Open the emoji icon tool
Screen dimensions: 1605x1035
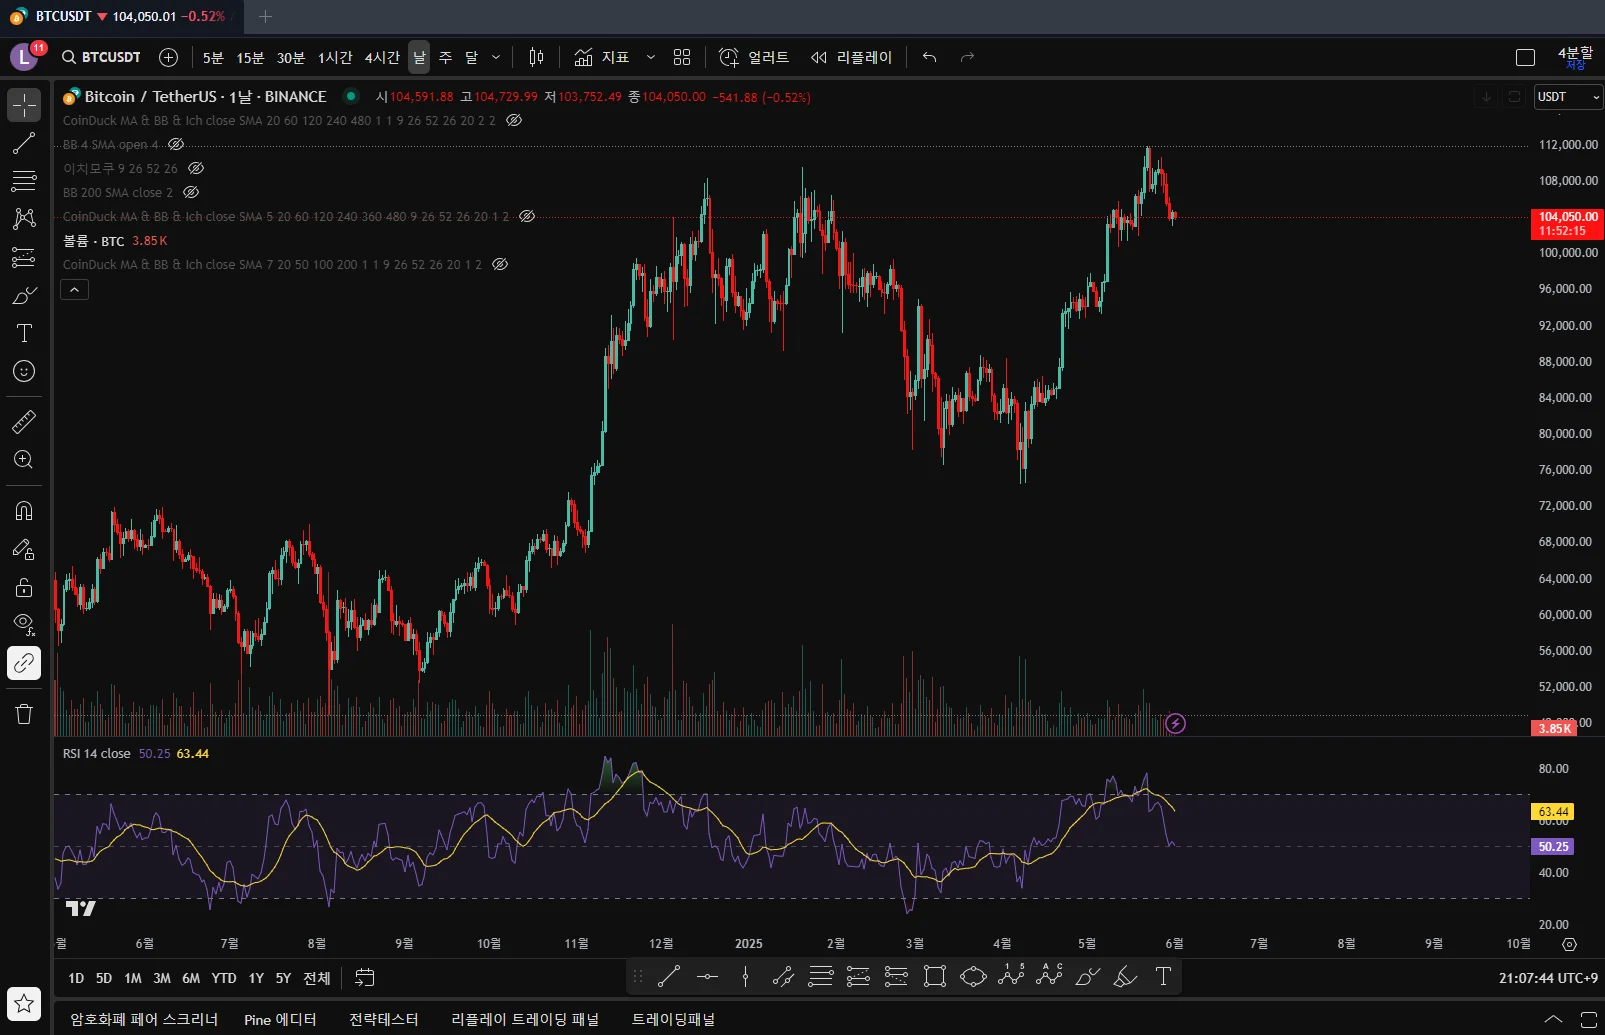pyautogui.click(x=24, y=371)
